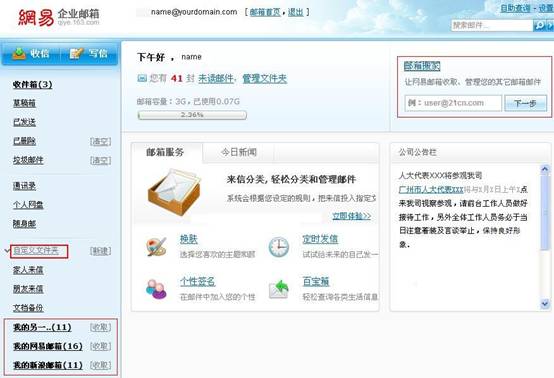Click announcement board scroll down arrow
This screenshot has width=554, height=378.
point(545,303)
